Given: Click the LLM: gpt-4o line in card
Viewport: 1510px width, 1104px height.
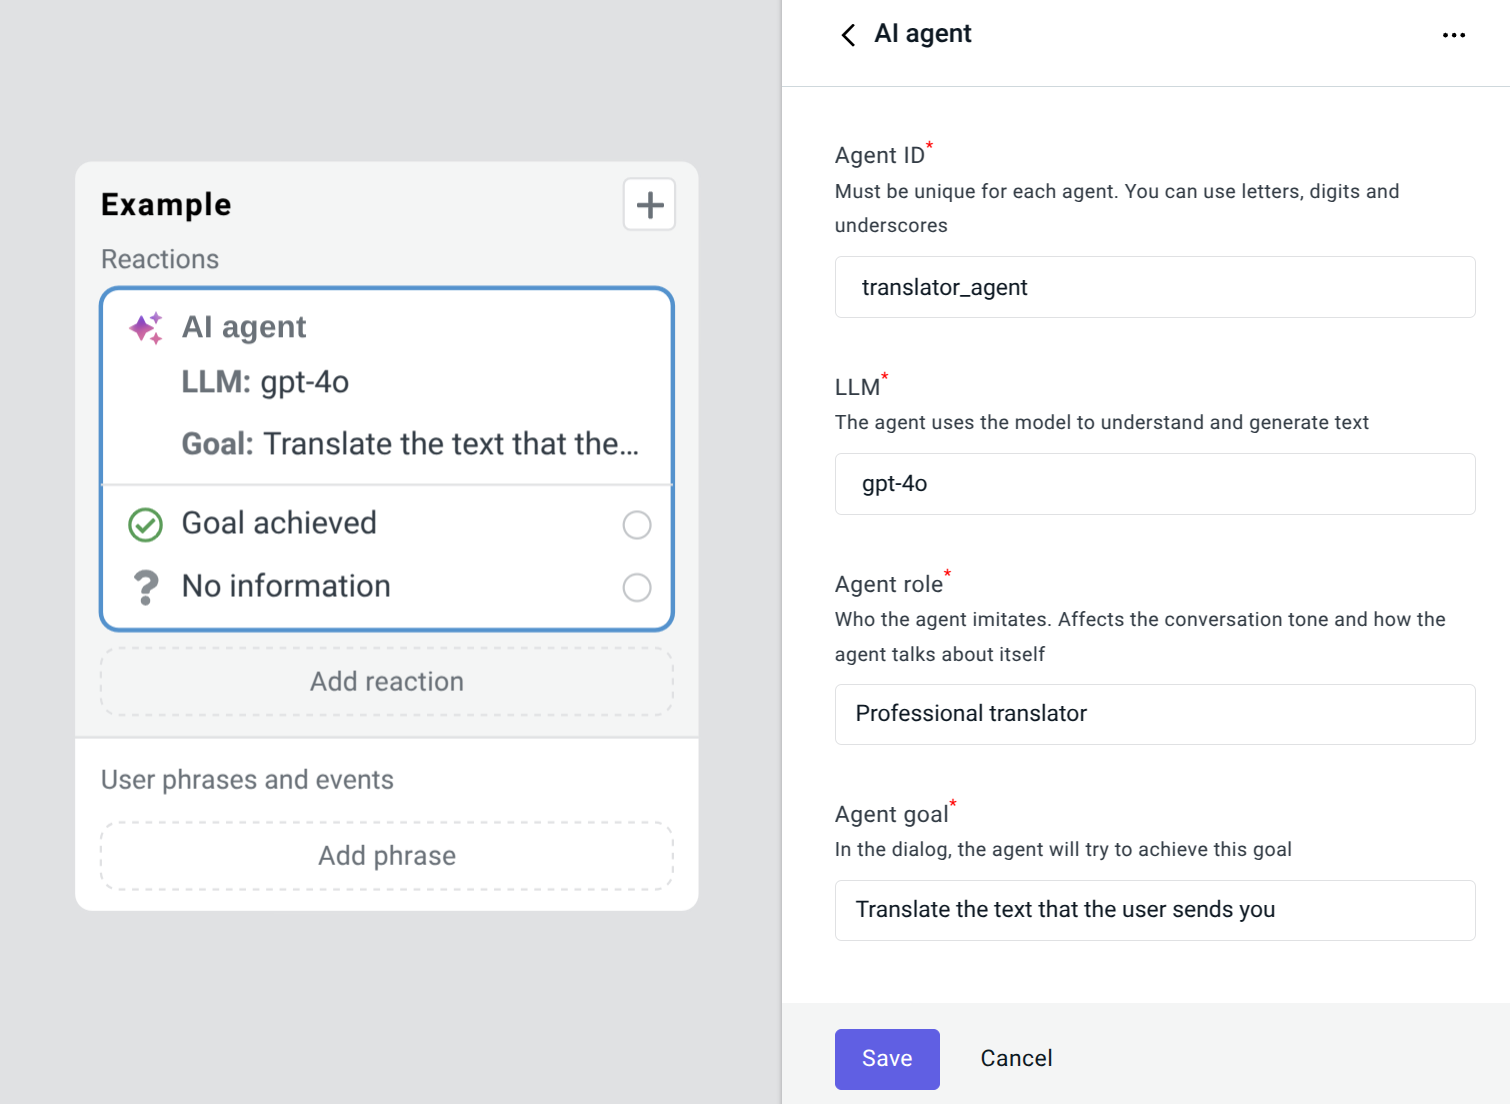Looking at the screenshot, I should (x=265, y=382).
